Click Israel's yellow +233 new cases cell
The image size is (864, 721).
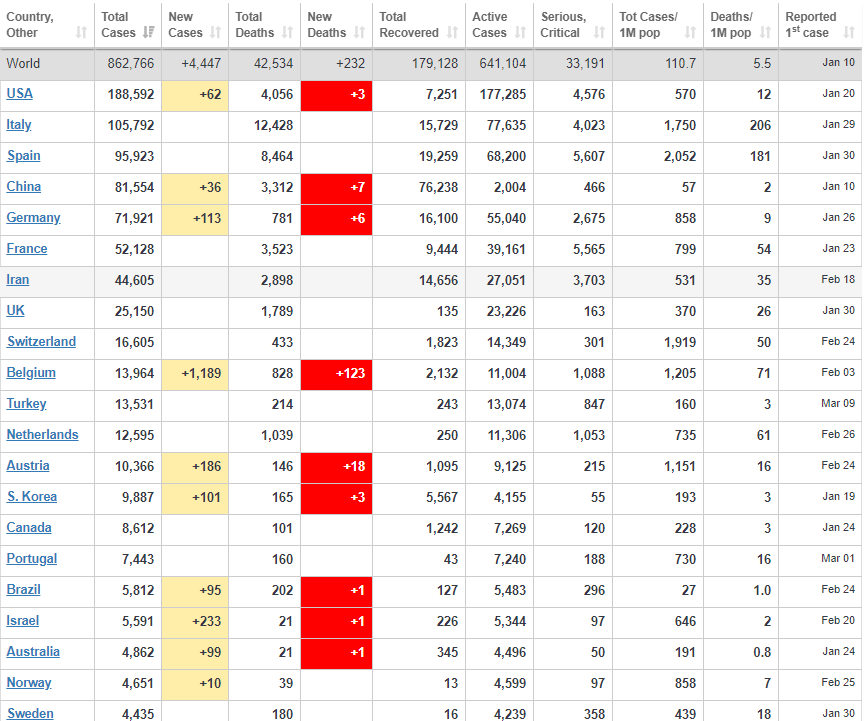coord(194,621)
